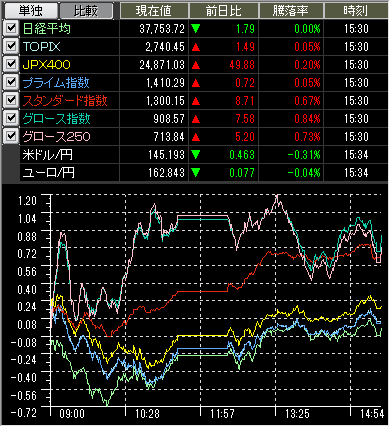Click the TOPIX up arrow indicator
The image size is (390, 427).
pos(196,47)
